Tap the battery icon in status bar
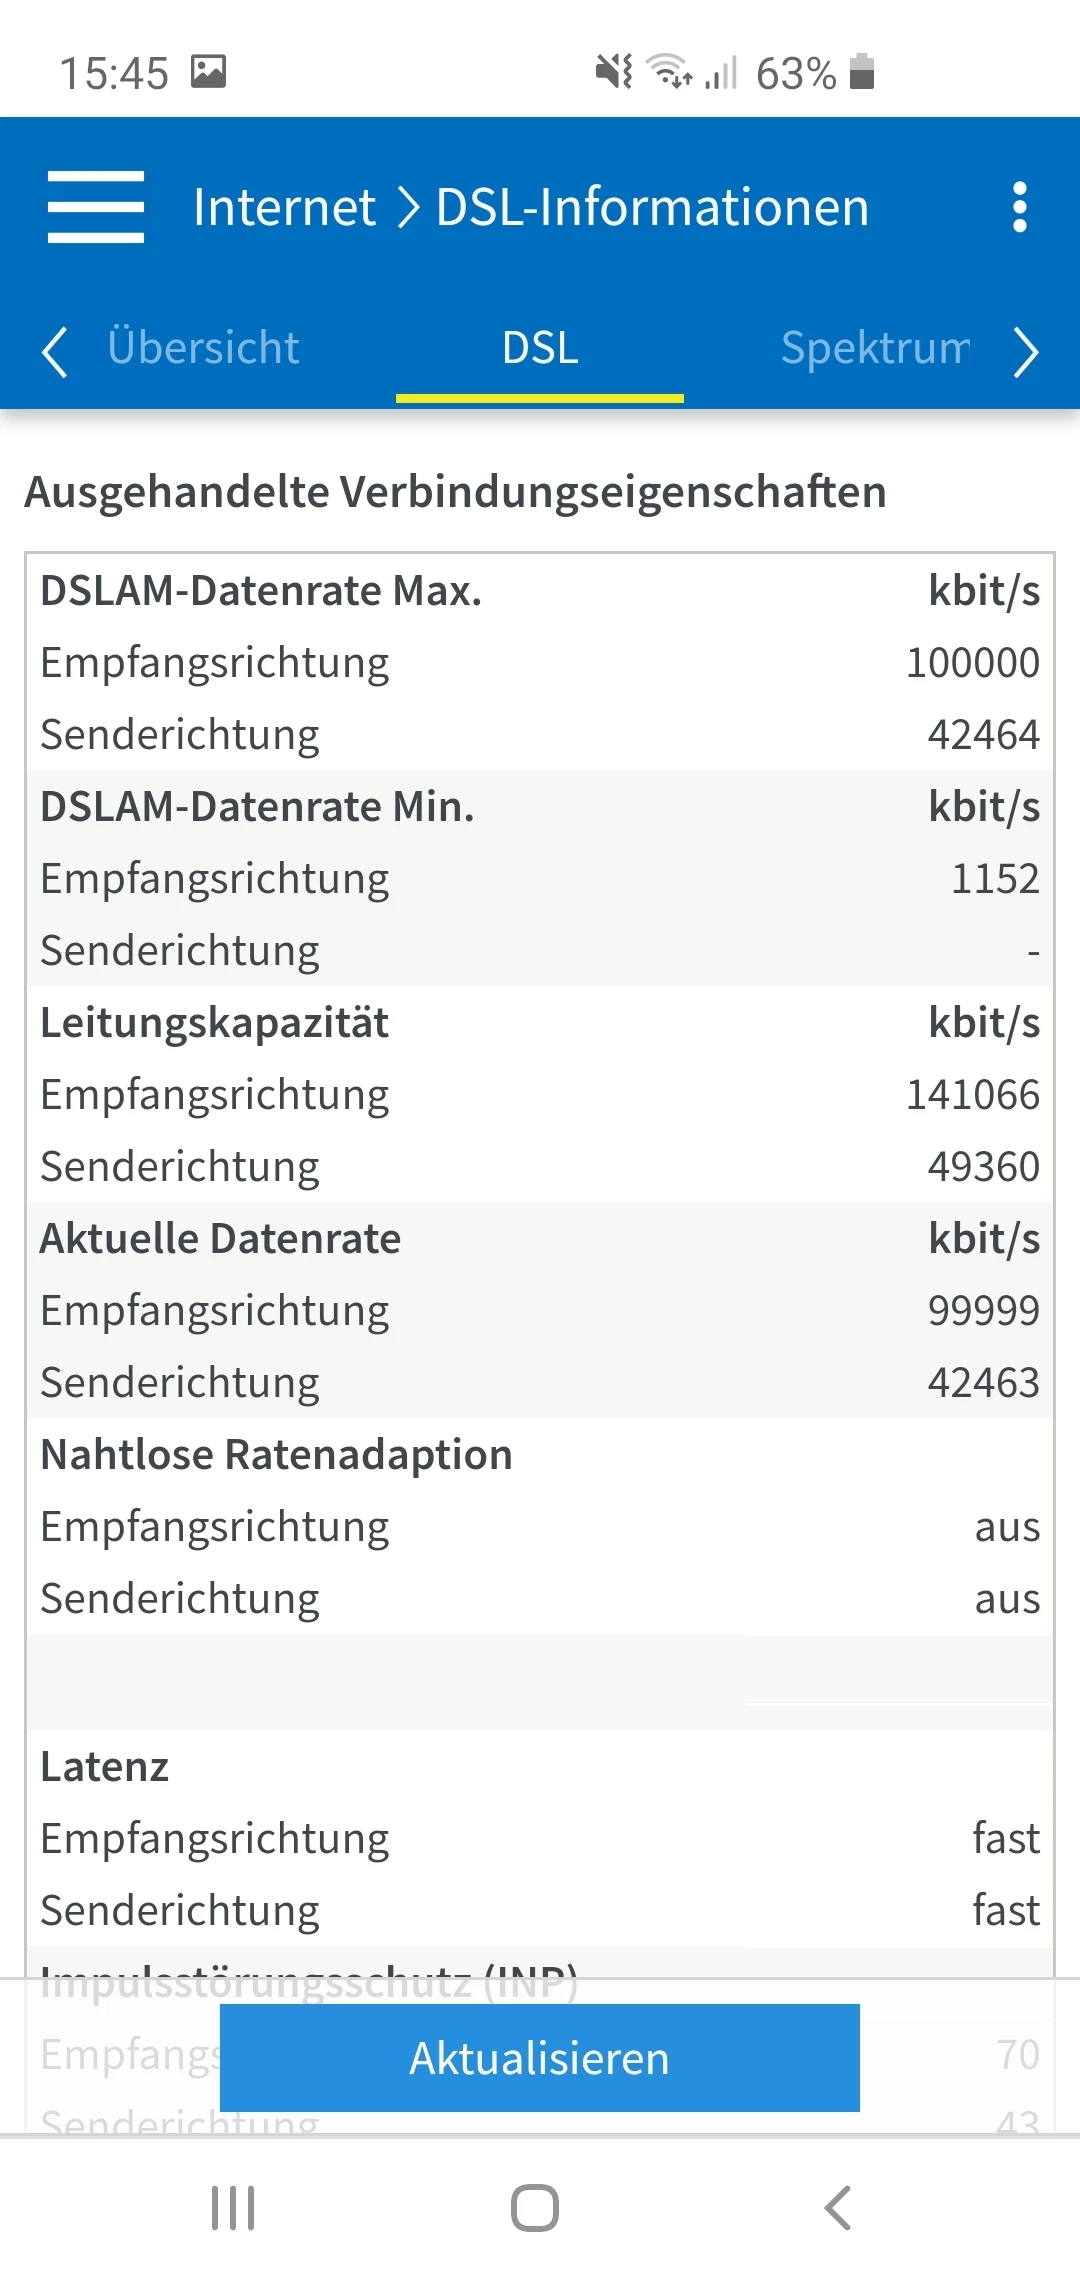Image resolution: width=1080 pixels, height=2280 pixels. click(862, 72)
